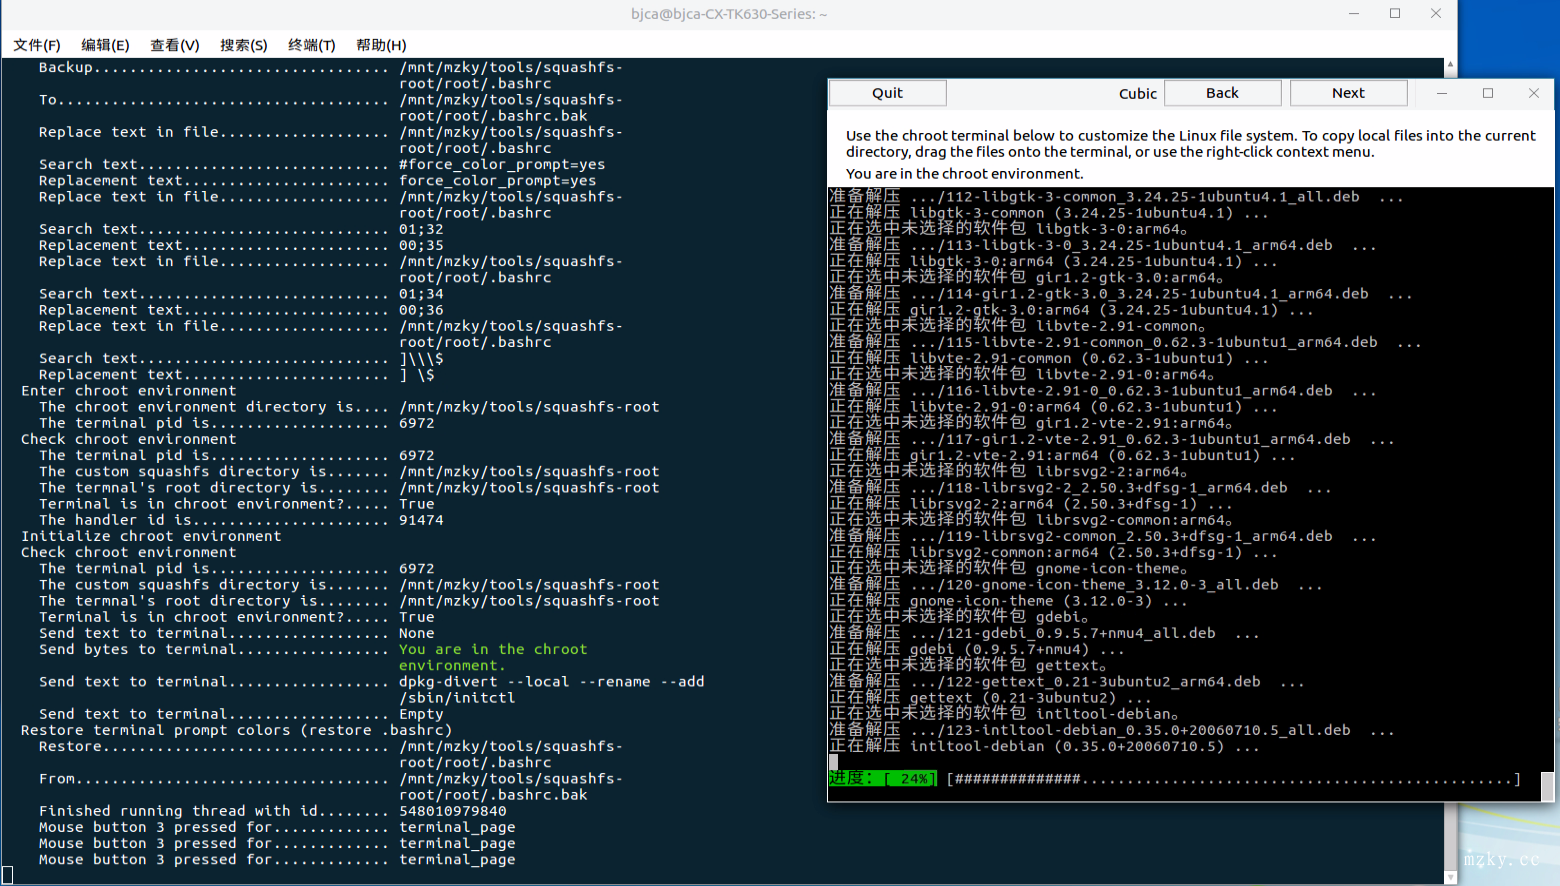
Task: Open the 编辑(E) menu
Action: pos(105,45)
